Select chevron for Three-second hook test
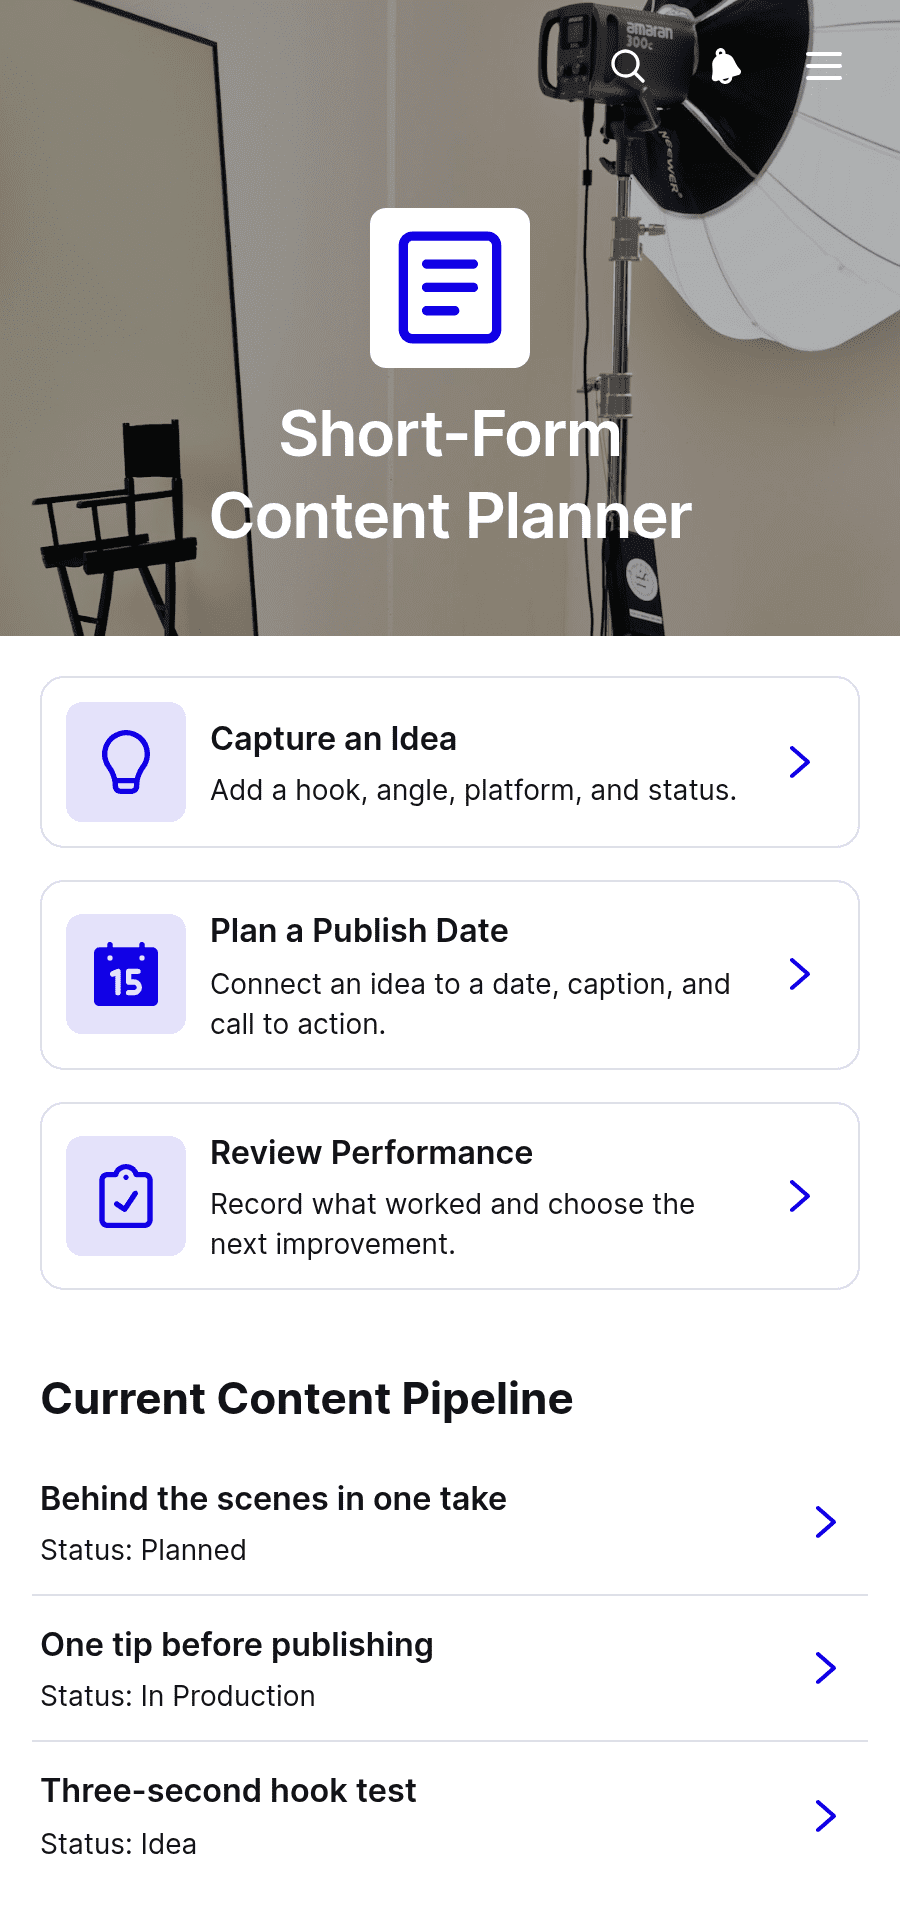Image resolution: width=900 pixels, height=1914 pixels. [x=825, y=1815]
